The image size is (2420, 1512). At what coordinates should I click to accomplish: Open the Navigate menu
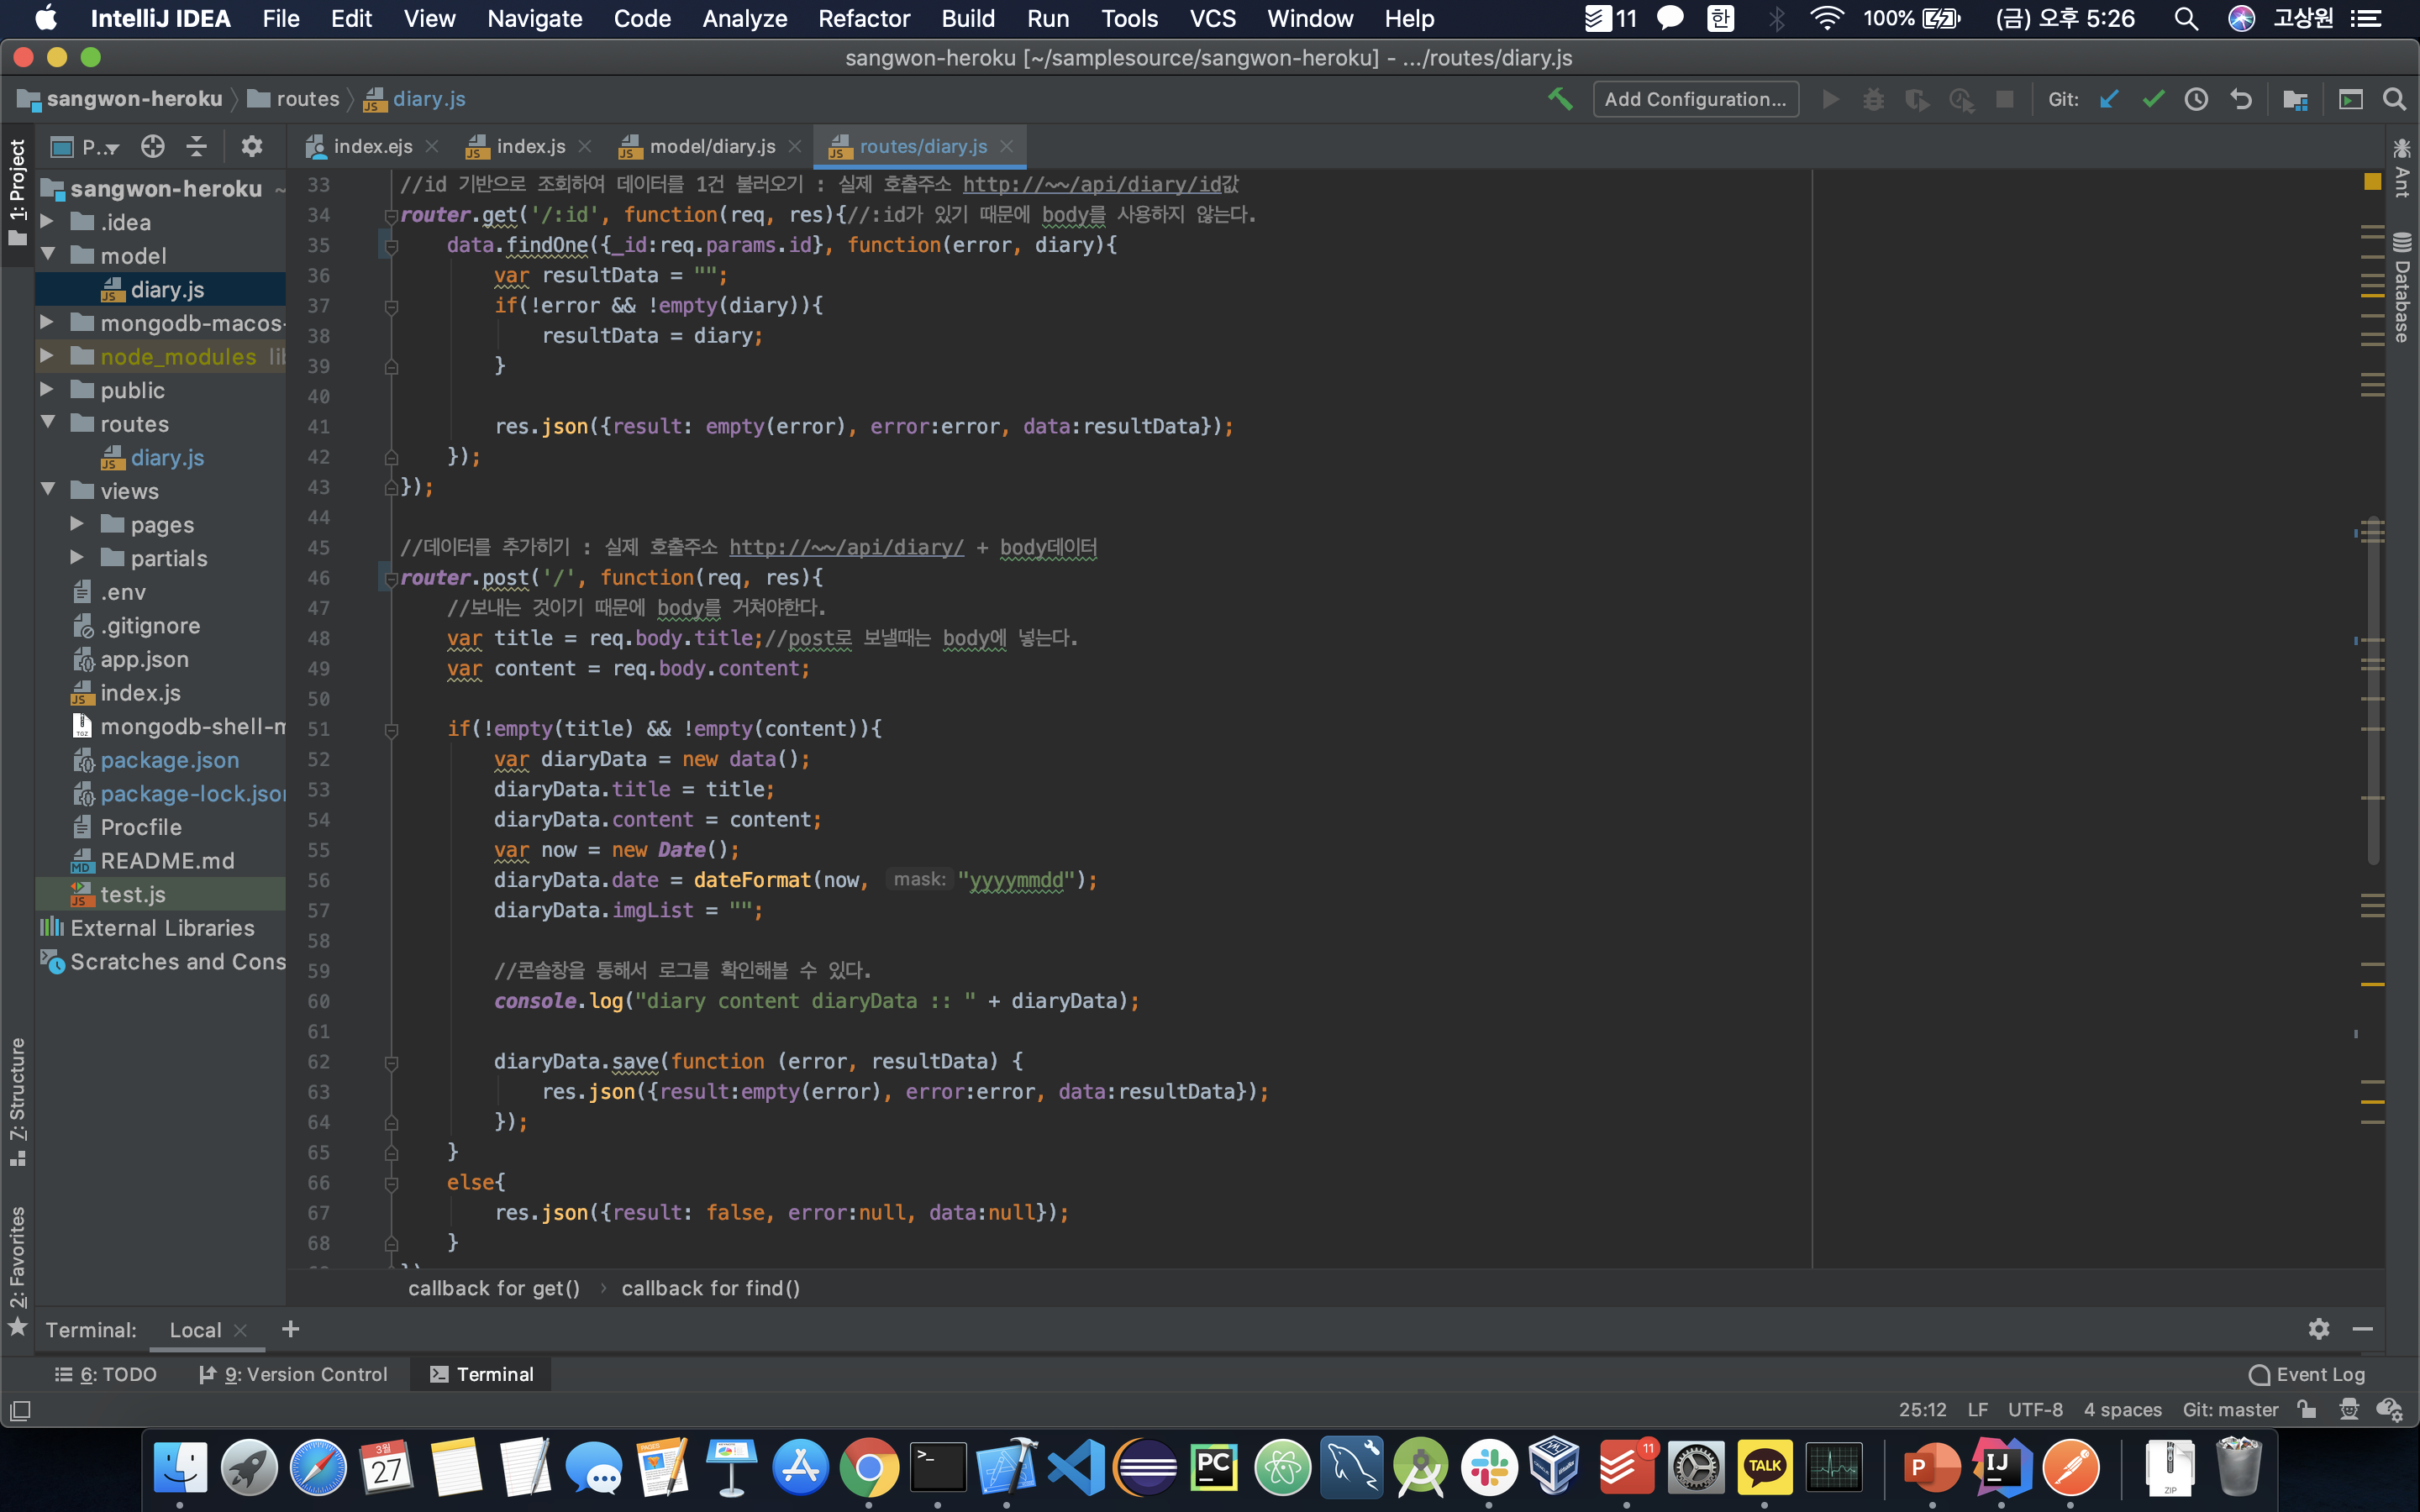(534, 18)
